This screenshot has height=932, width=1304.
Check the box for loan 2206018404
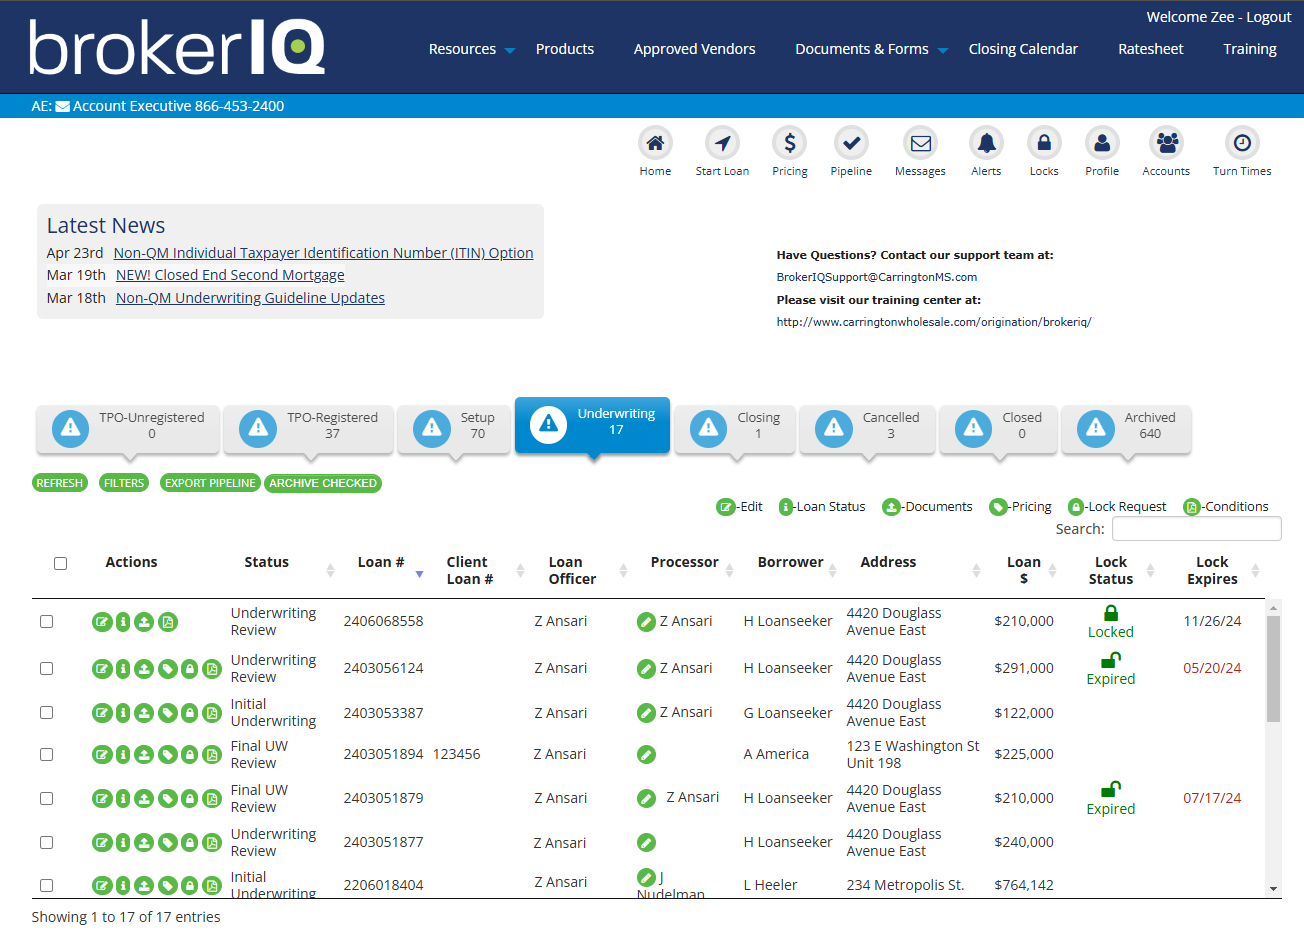46,885
